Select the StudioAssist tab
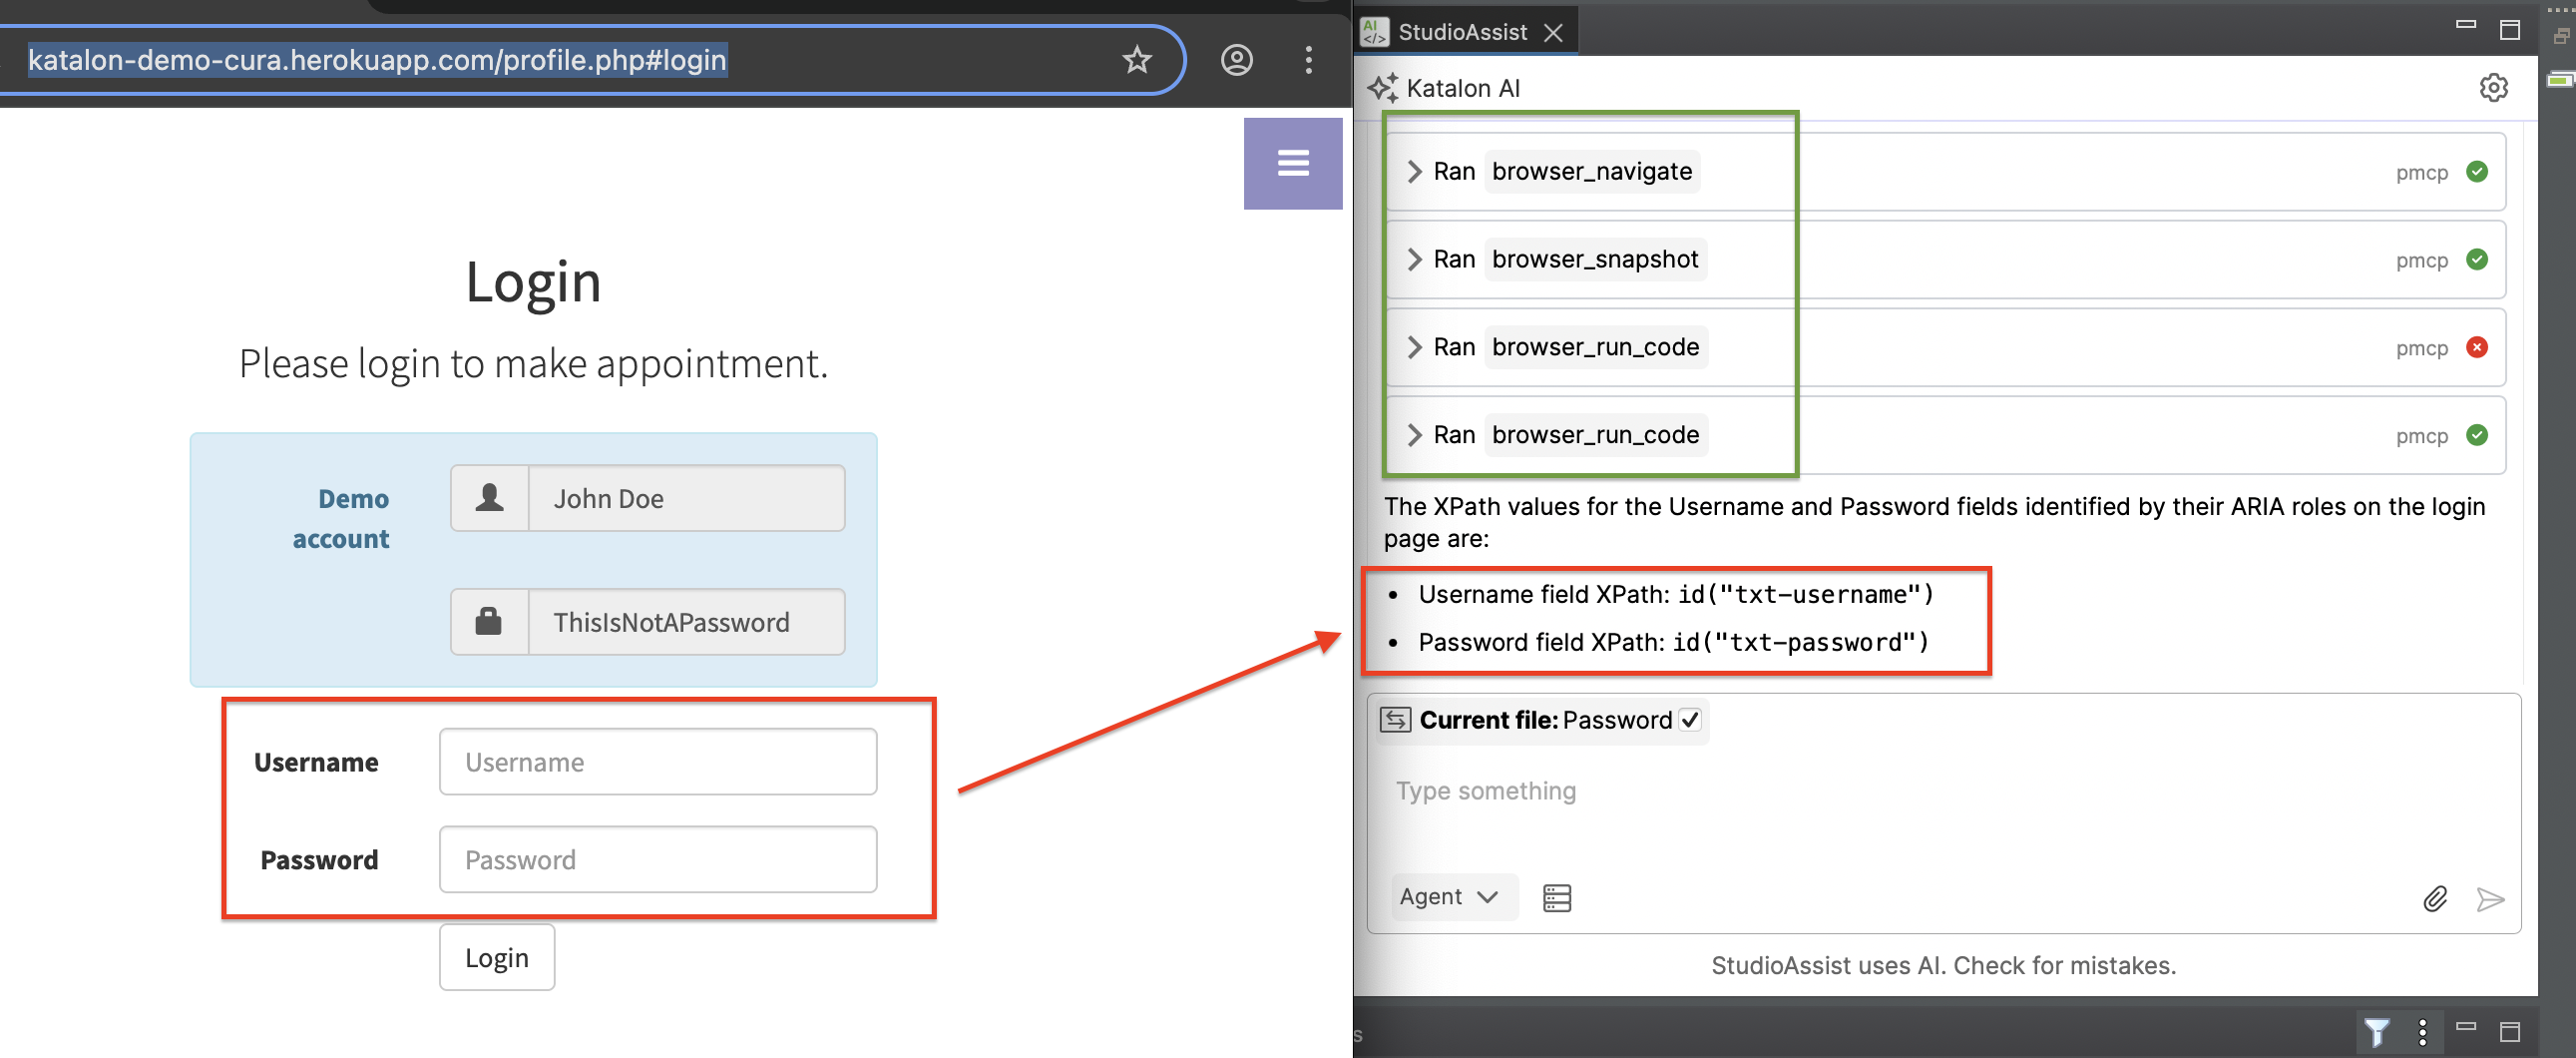This screenshot has width=2576, height=1058. 1462,31
